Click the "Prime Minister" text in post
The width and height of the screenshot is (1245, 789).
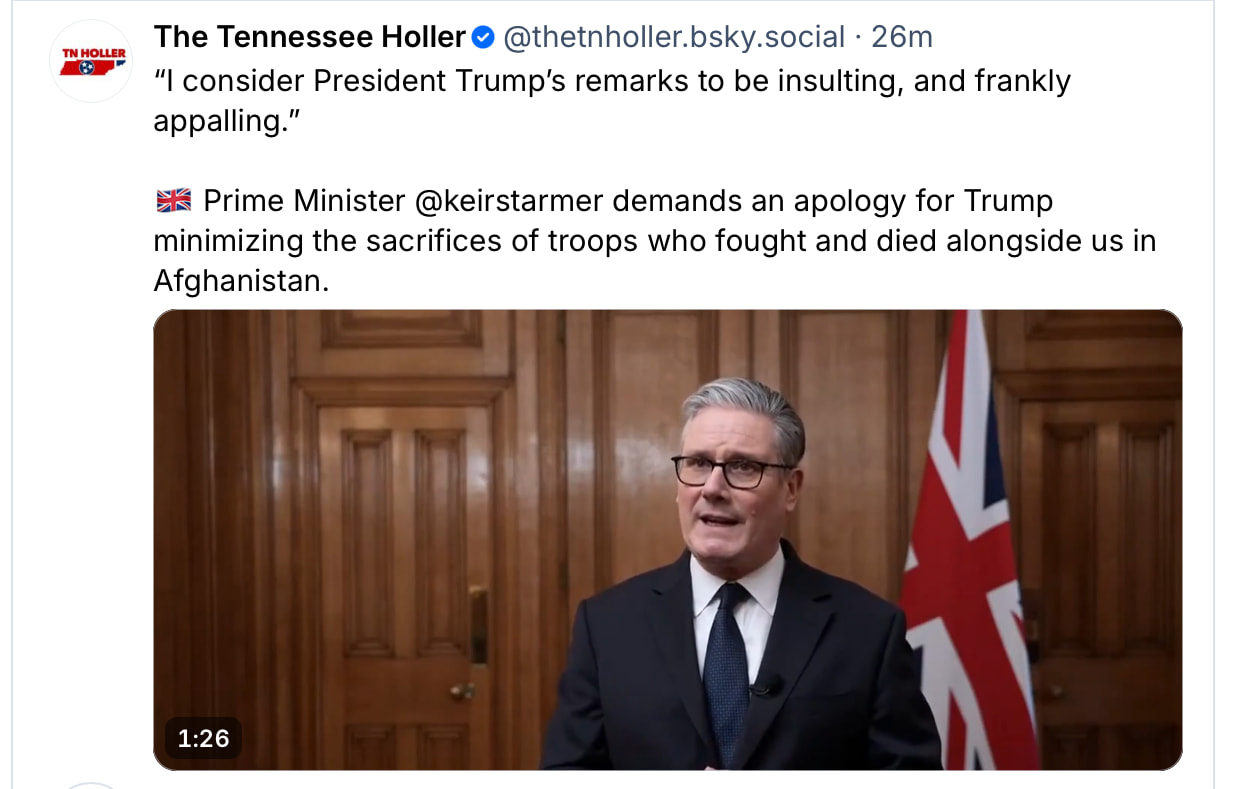click(304, 201)
